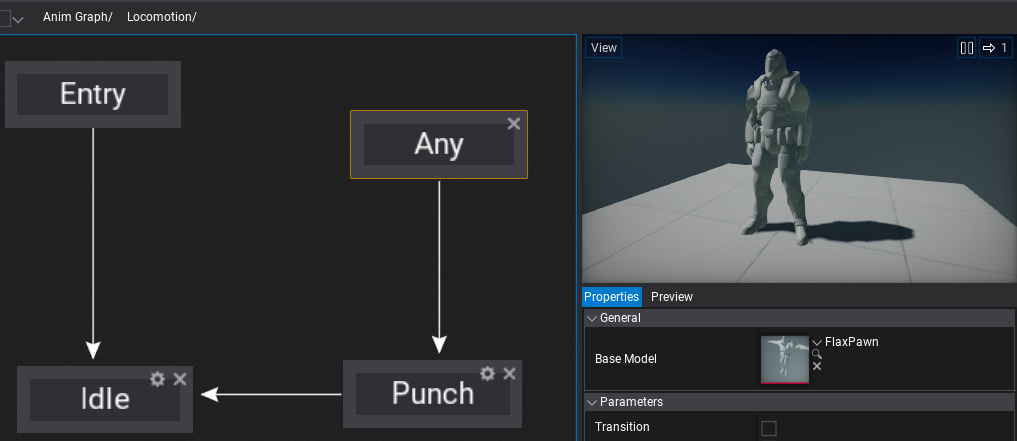Expand the dropdown arrow beside Anim Graph
The width and height of the screenshot is (1017, 441).
click(x=18, y=19)
